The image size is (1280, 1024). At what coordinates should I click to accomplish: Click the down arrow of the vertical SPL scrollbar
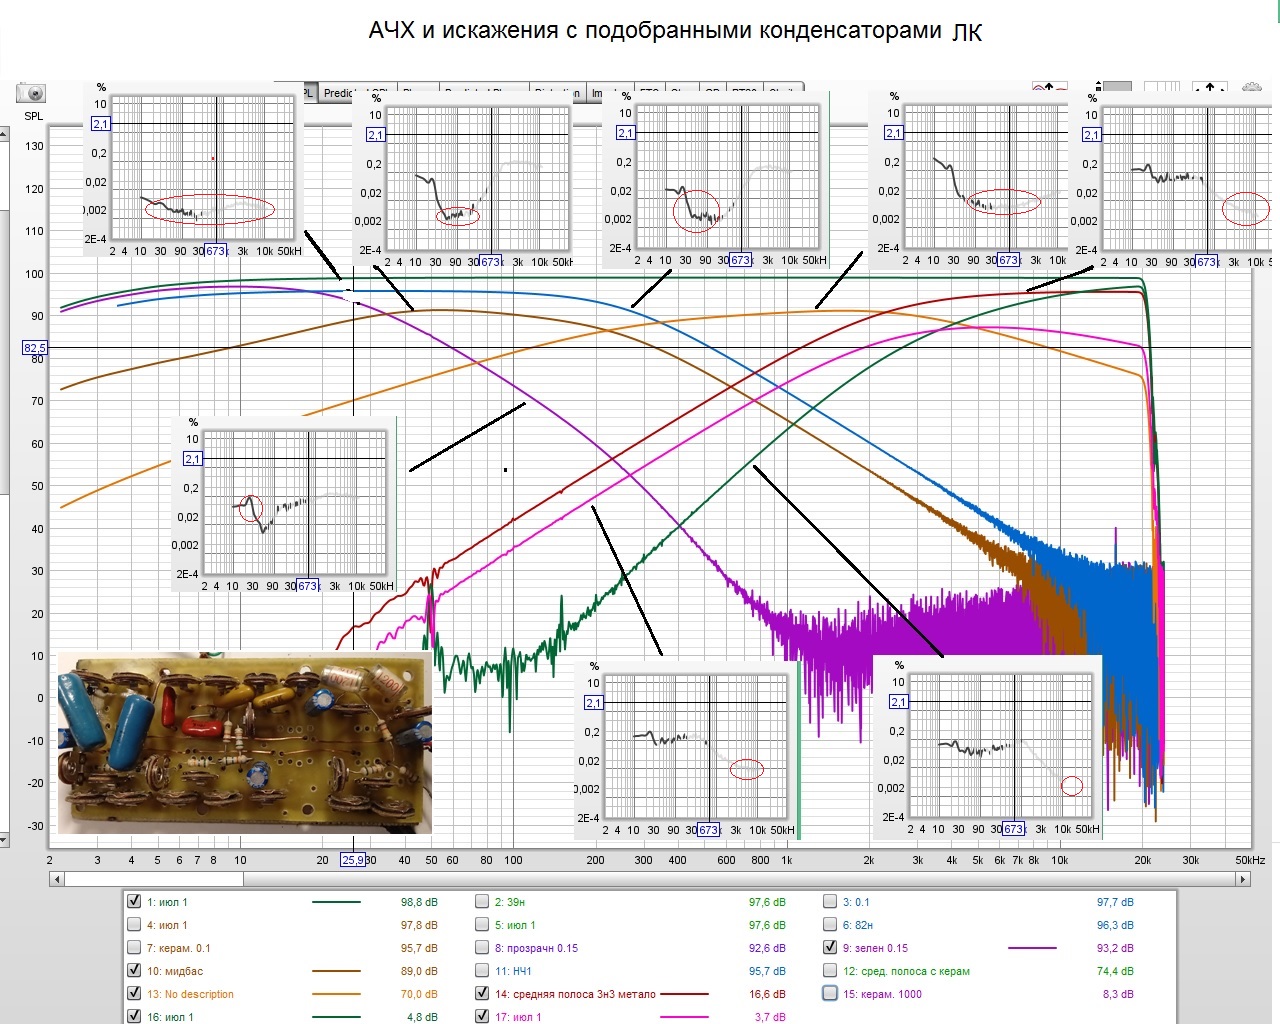tap(4, 841)
